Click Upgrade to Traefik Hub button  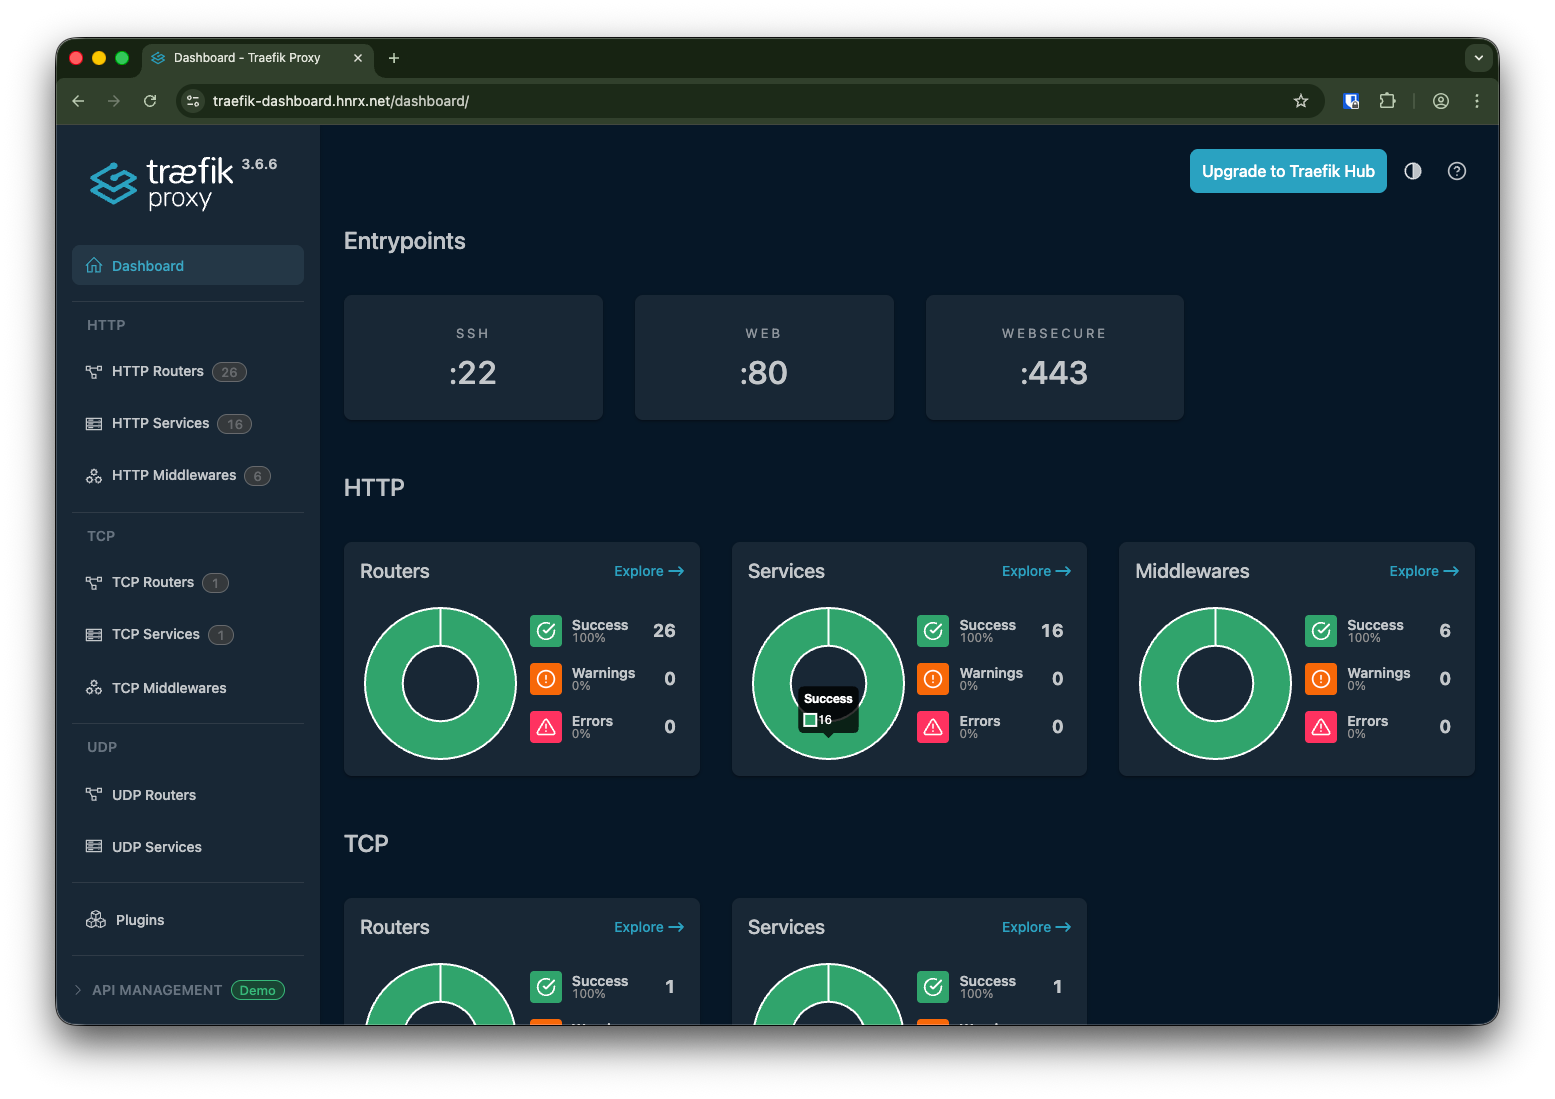pos(1287,171)
